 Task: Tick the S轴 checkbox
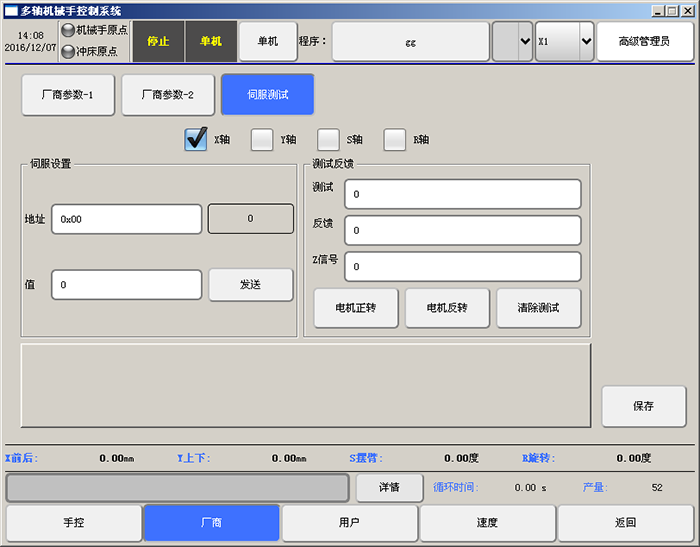(x=329, y=140)
